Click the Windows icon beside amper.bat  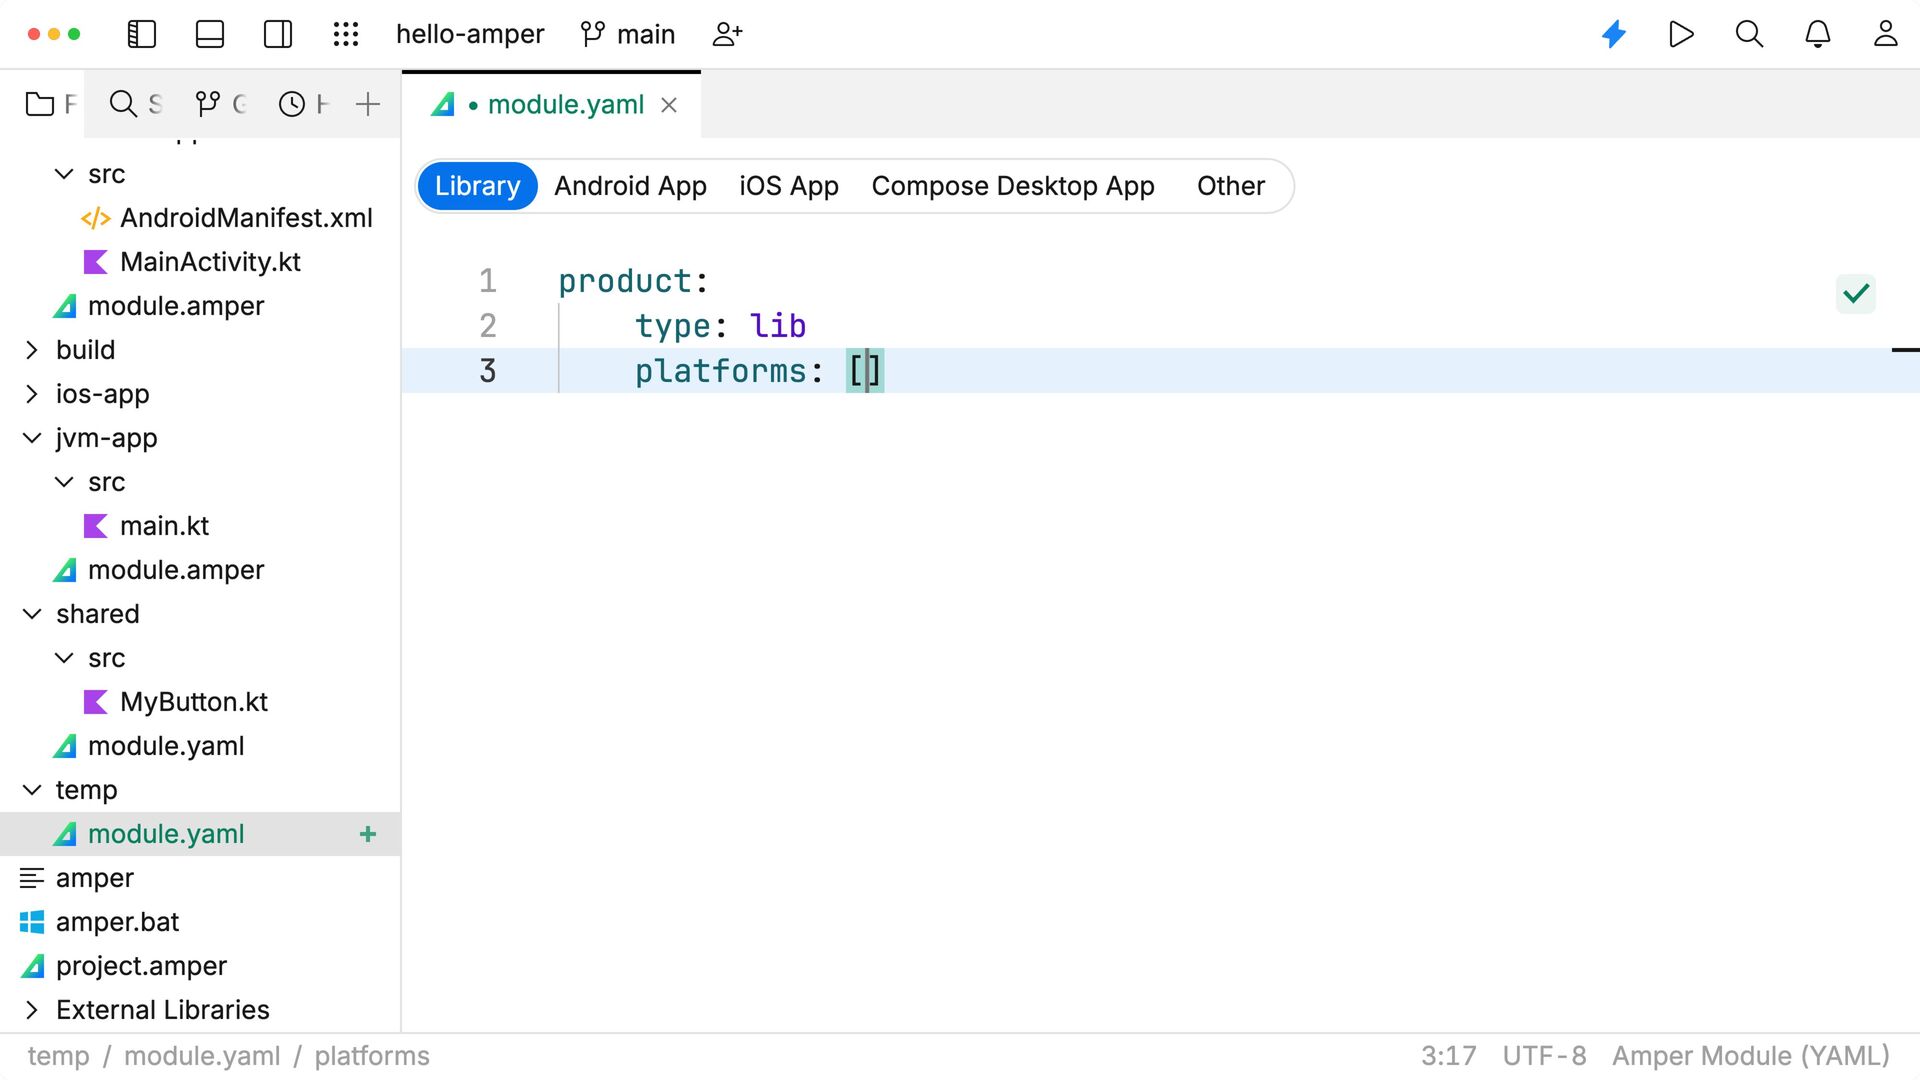pos(32,922)
